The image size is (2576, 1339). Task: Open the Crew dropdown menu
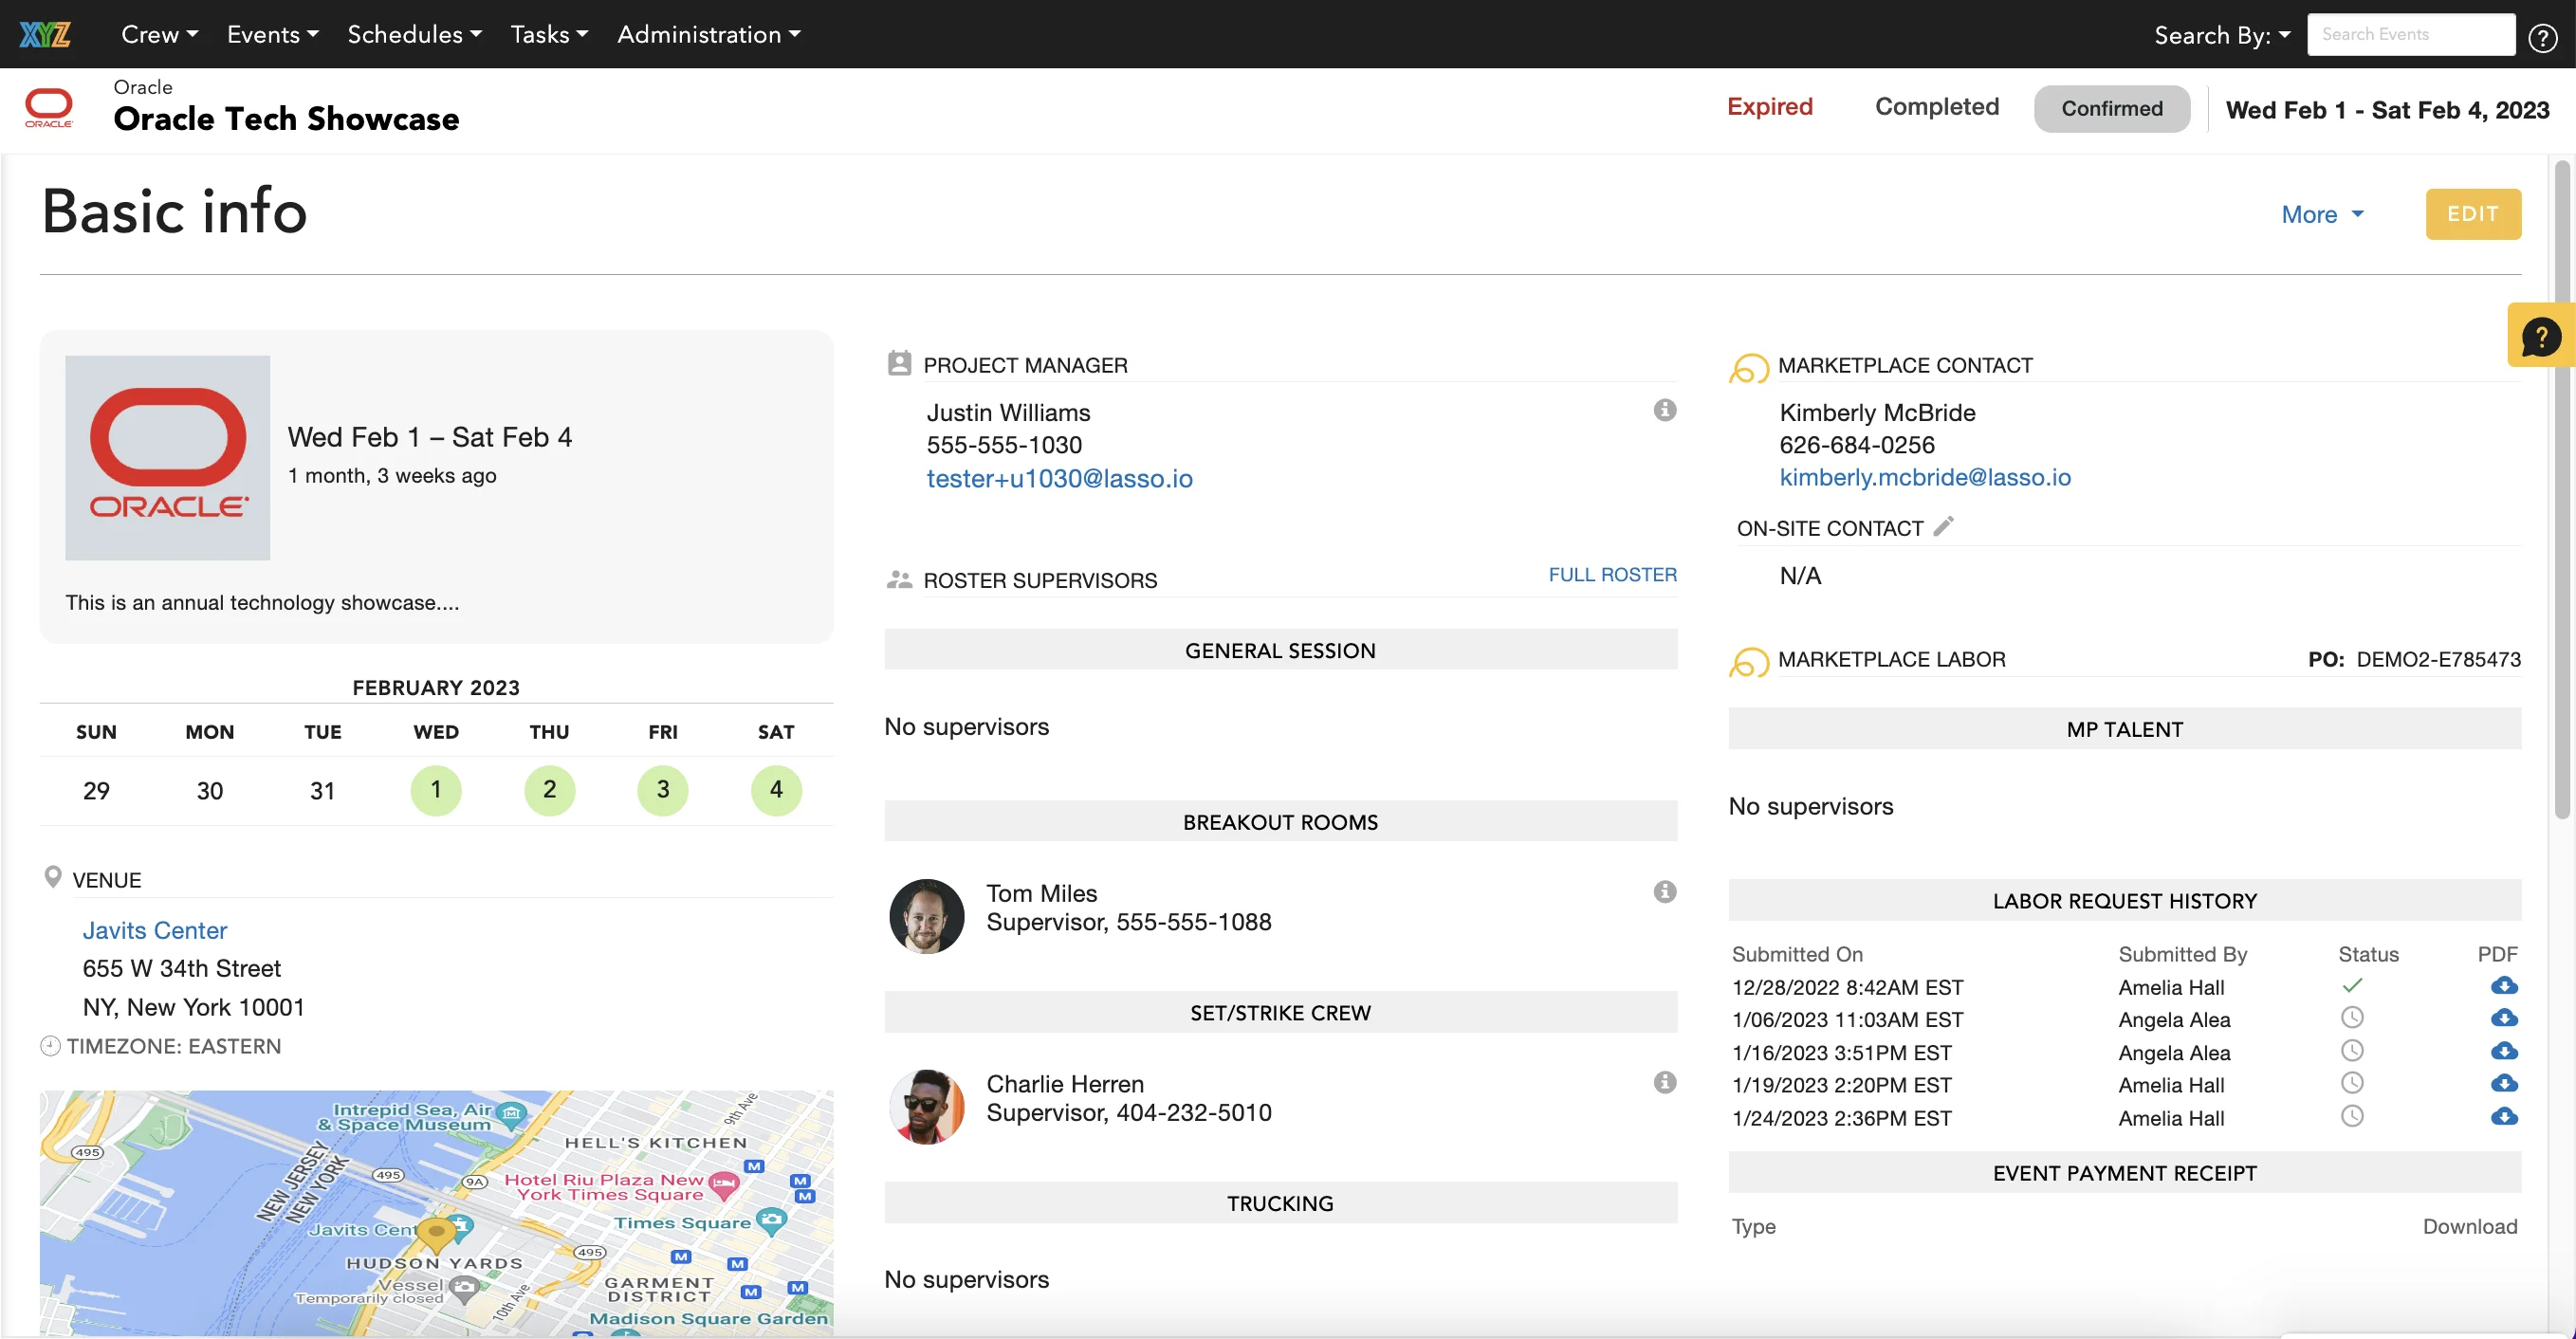coord(159,34)
